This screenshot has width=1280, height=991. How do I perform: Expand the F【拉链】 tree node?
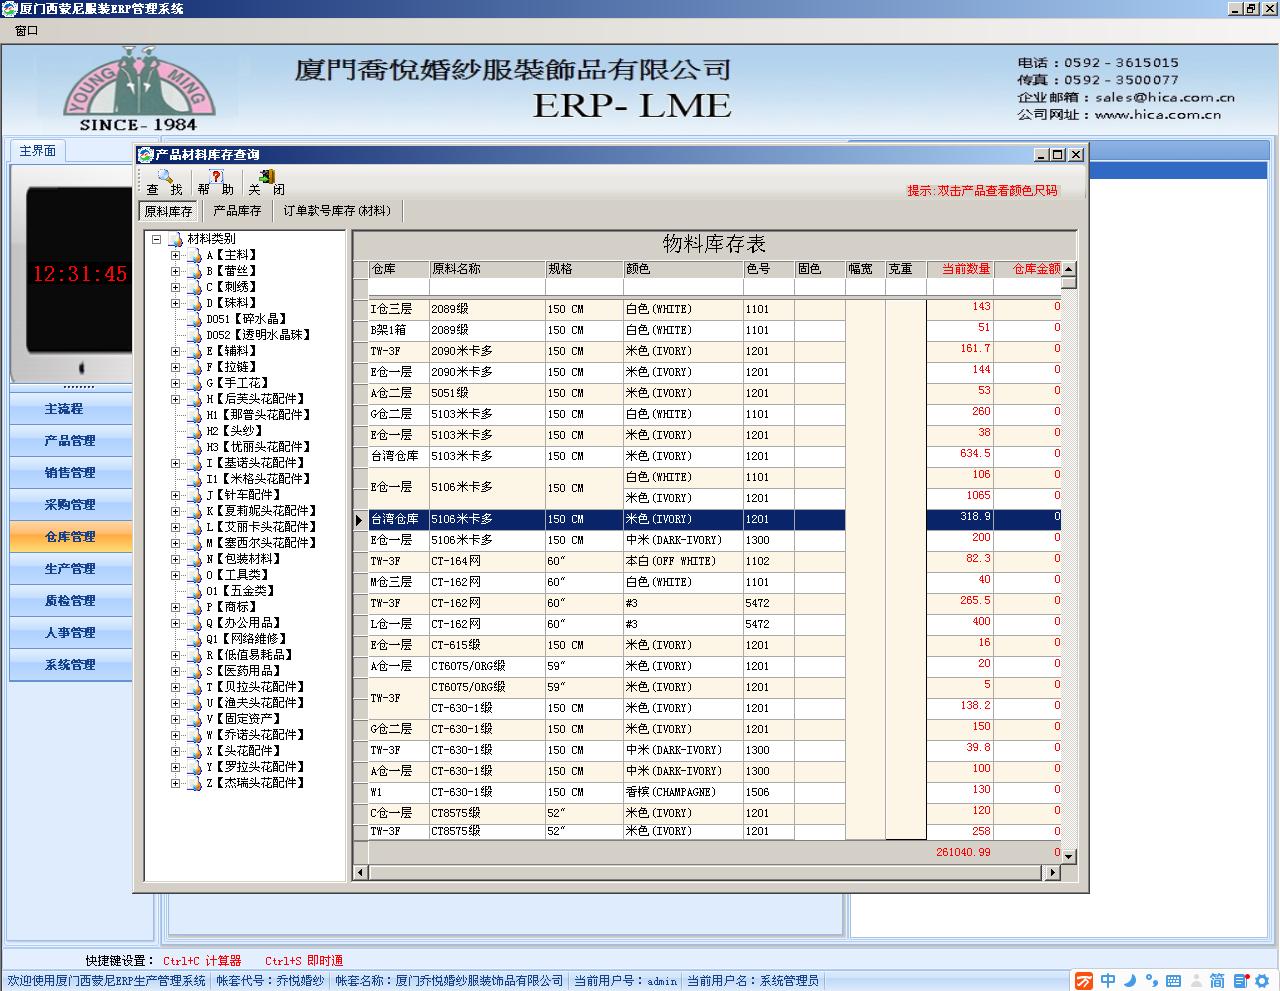175,367
